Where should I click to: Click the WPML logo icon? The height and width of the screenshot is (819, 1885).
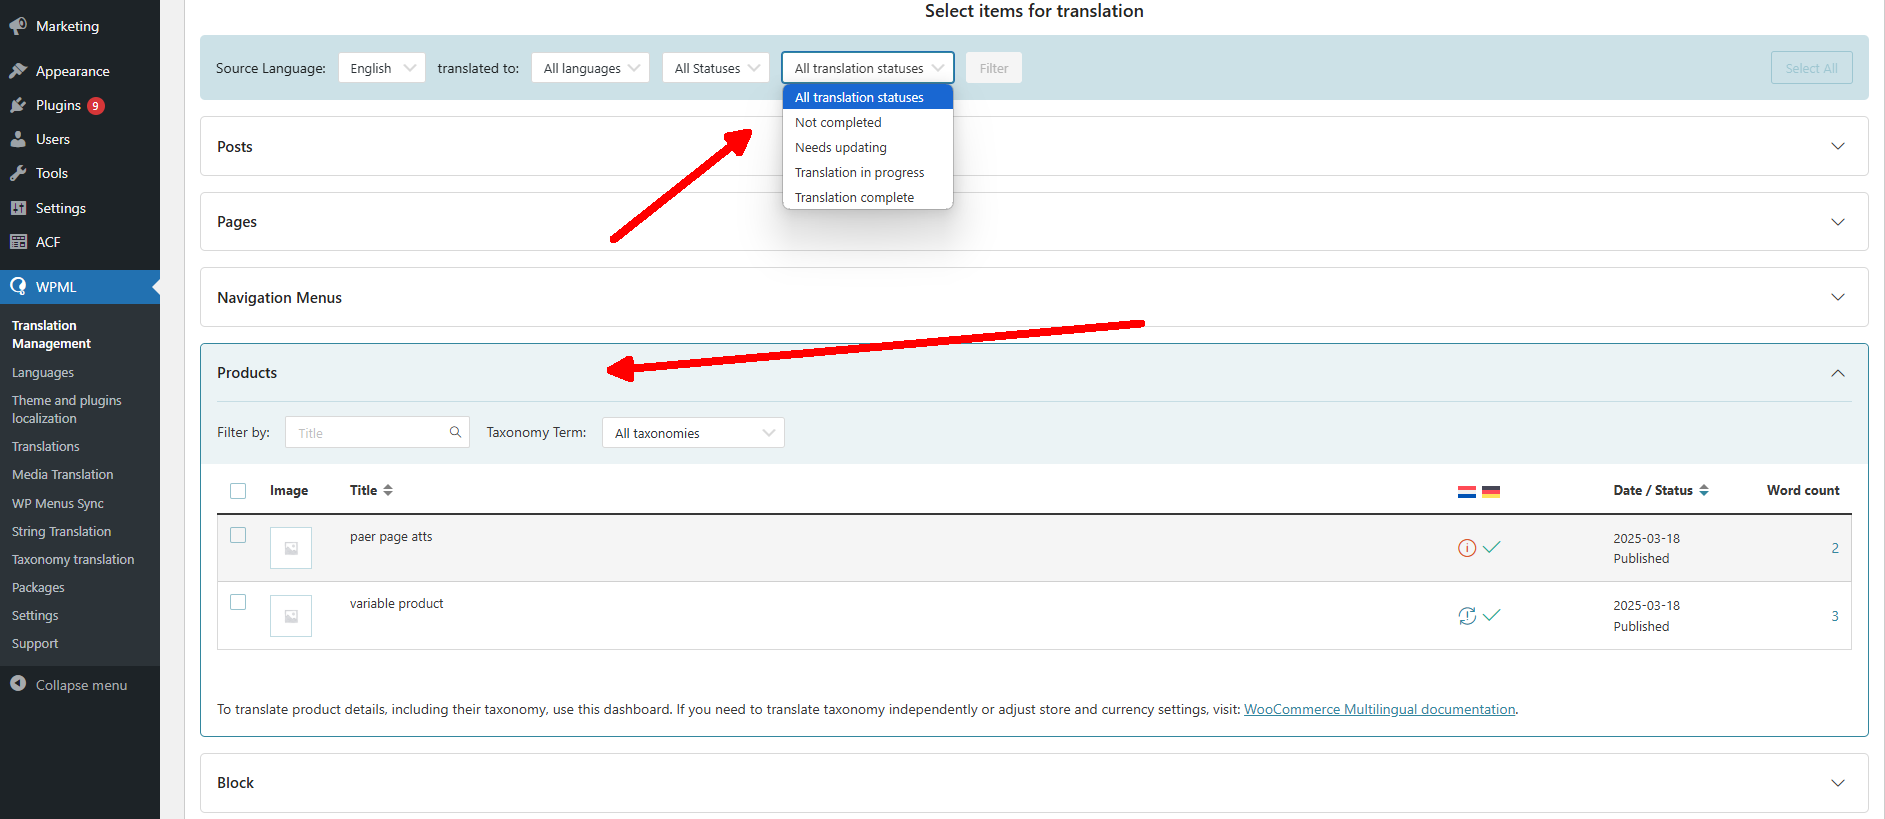tap(18, 287)
